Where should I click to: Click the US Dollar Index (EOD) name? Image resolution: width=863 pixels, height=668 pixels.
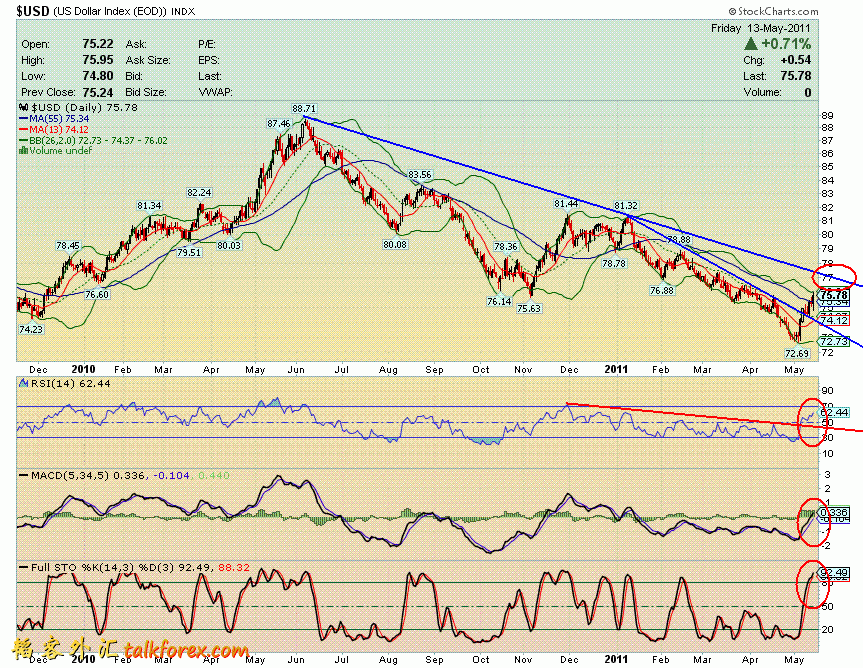click(110, 11)
